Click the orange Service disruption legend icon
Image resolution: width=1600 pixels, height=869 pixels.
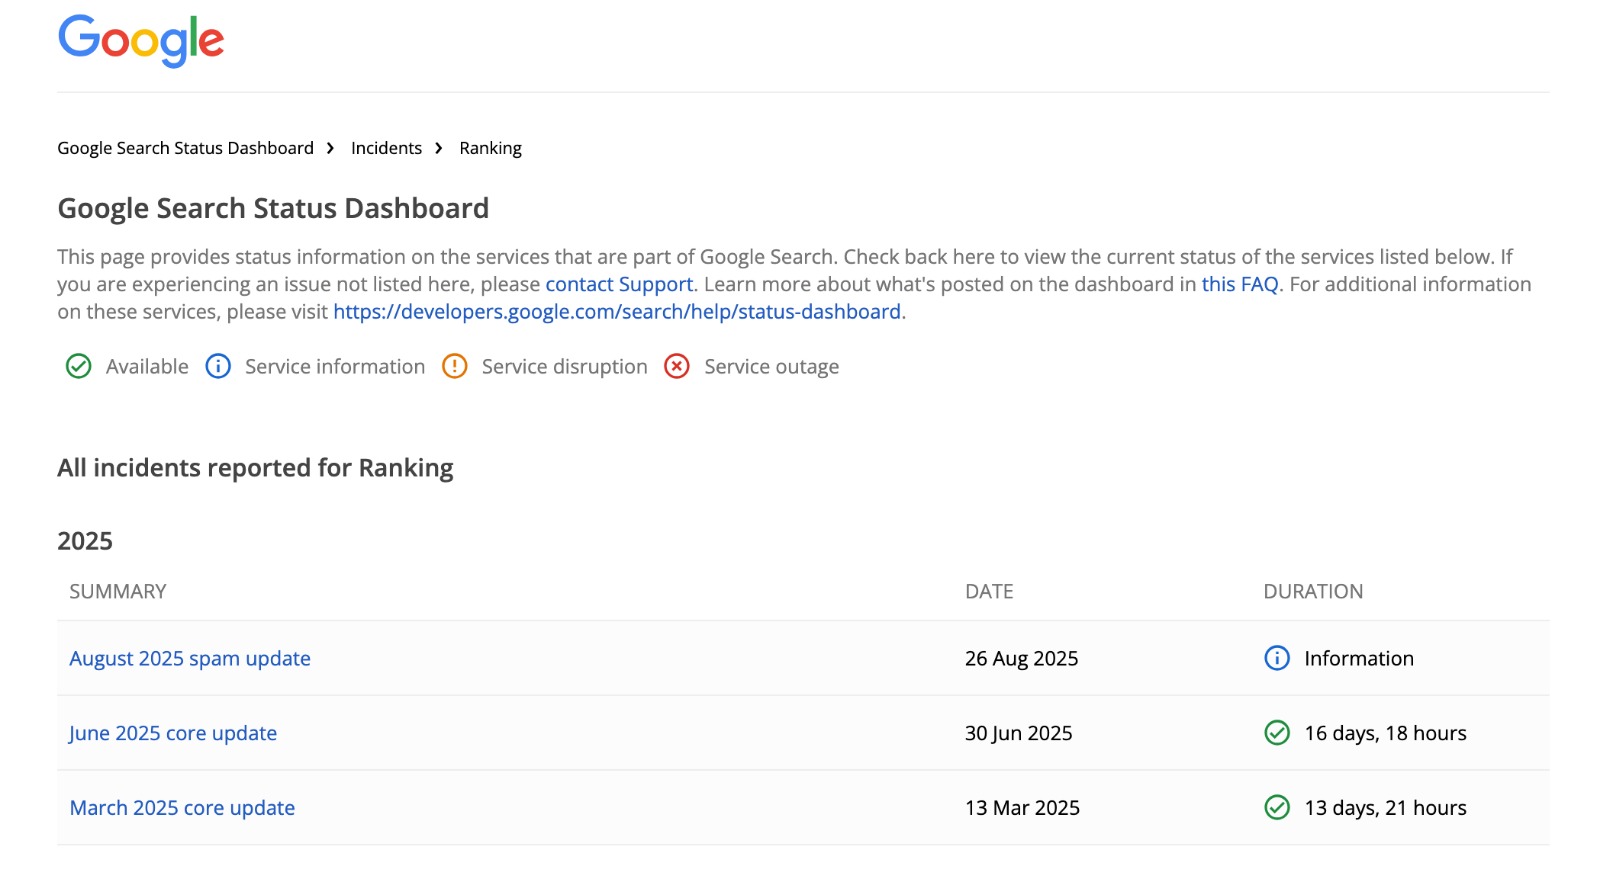tap(455, 367)
